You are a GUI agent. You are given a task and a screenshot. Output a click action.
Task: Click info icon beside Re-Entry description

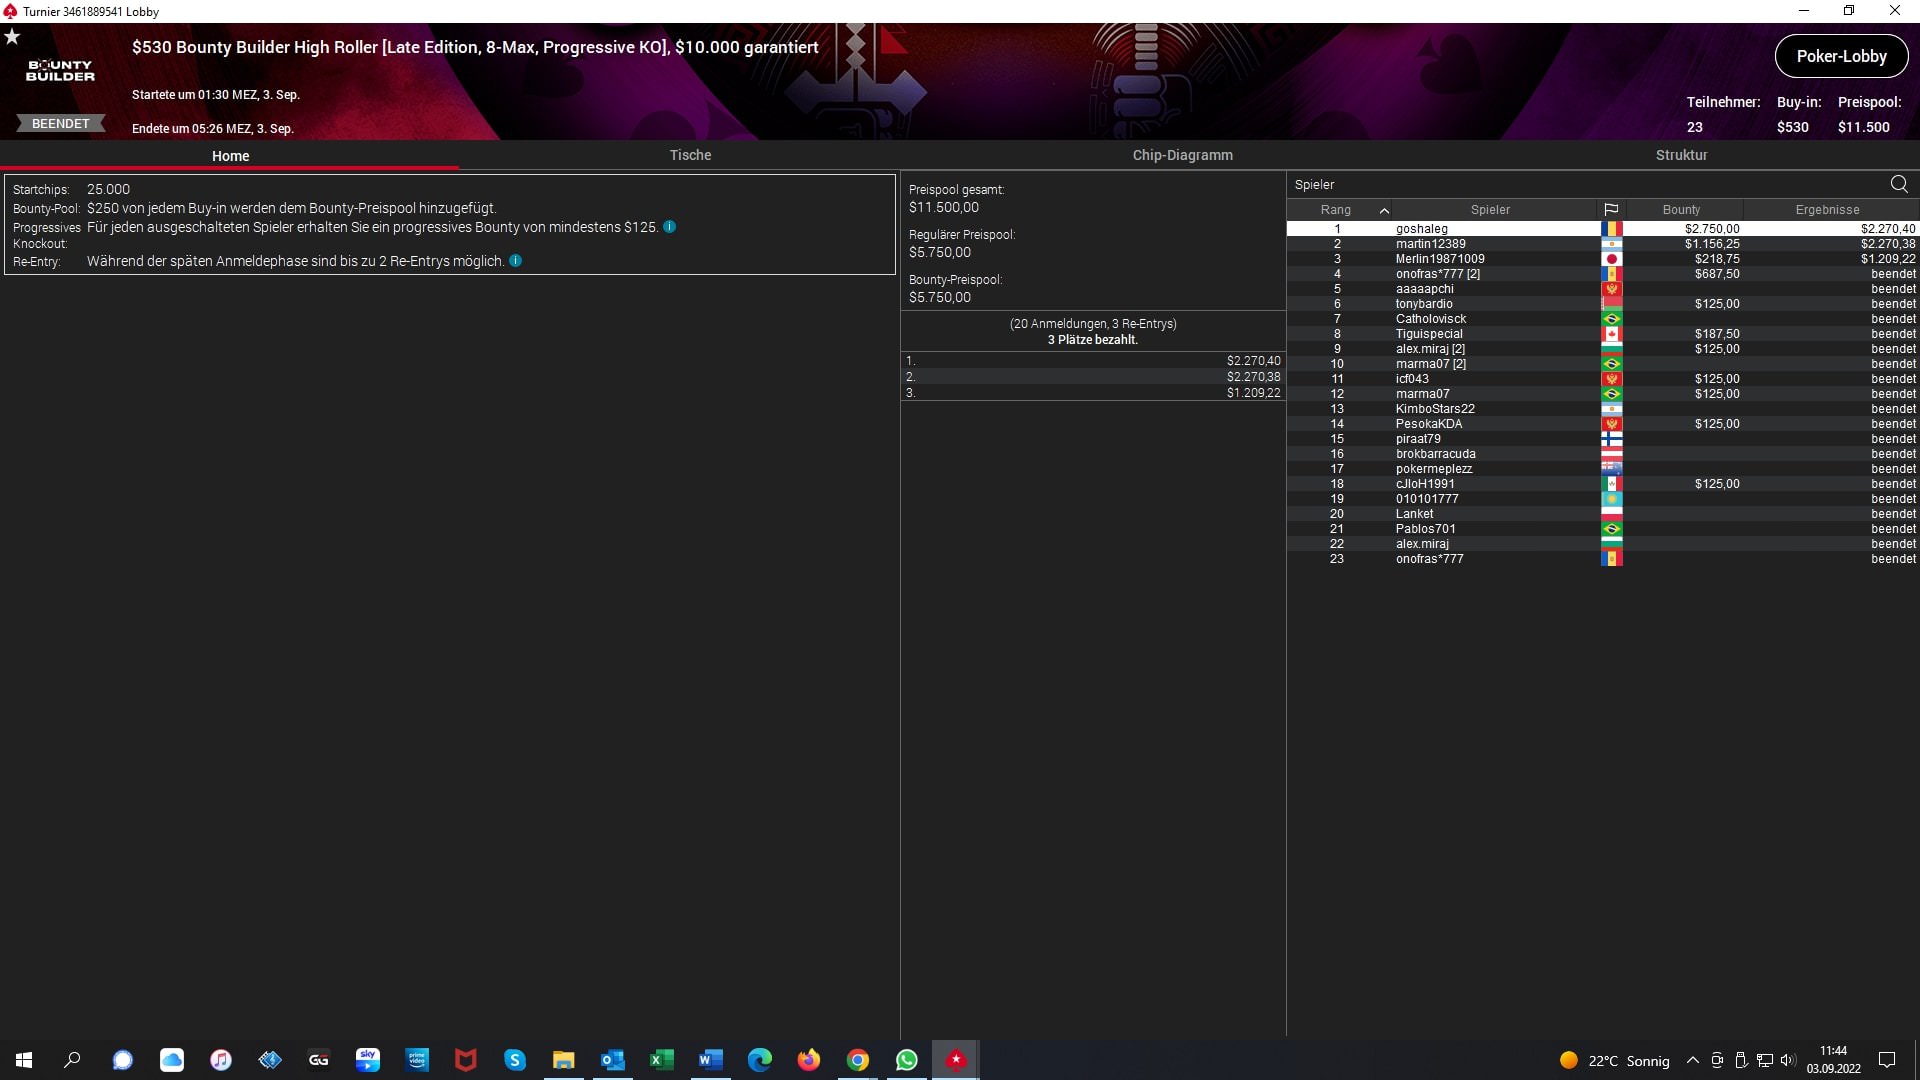coord(516,261)
